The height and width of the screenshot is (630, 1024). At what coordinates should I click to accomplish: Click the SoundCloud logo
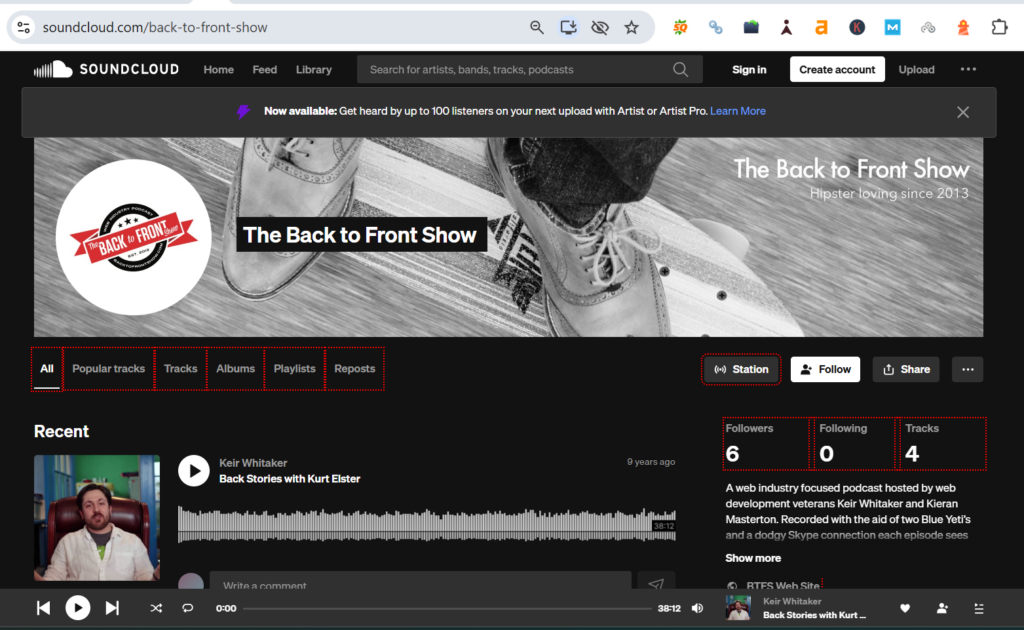point(106,69)
